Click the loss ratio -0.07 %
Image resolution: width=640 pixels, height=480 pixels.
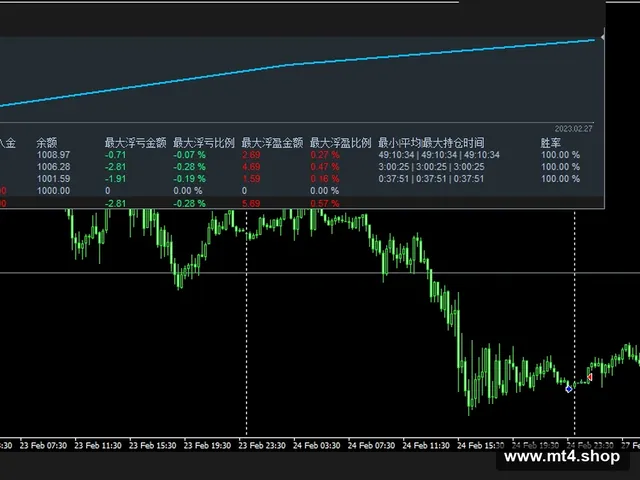[189, 155]
